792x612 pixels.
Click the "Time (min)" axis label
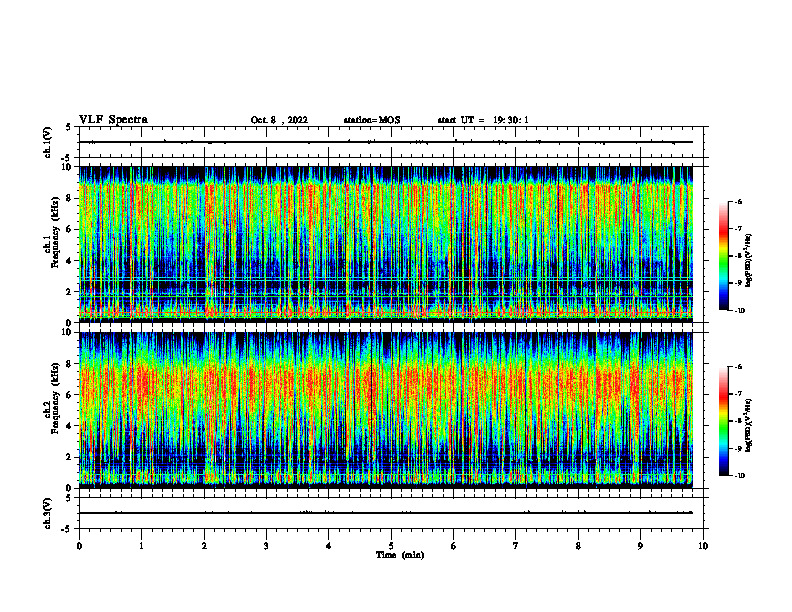(x=400, y=555)
